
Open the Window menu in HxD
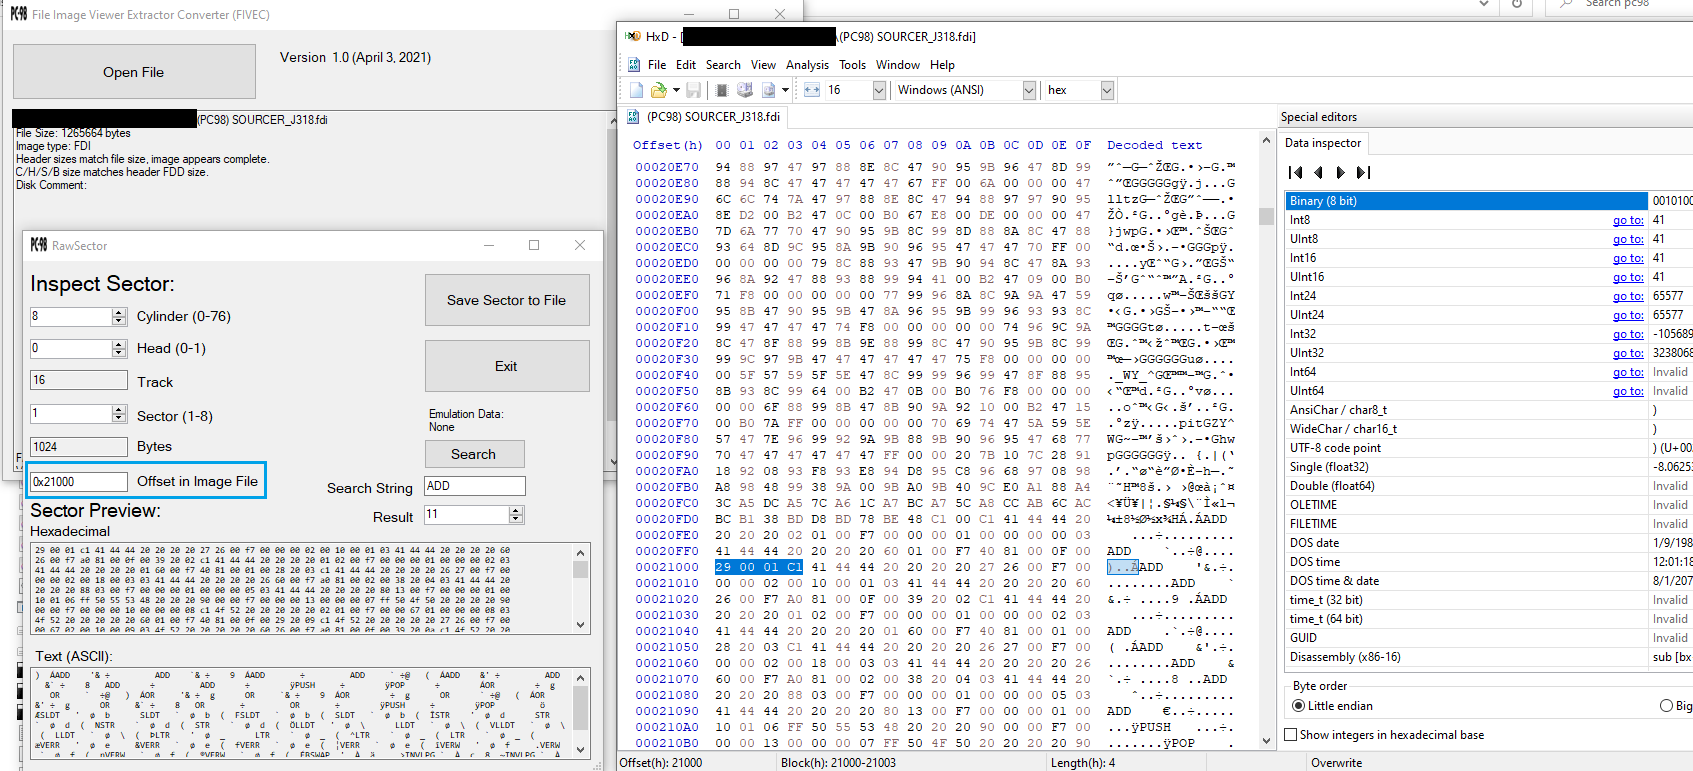[x=898, y=65]
